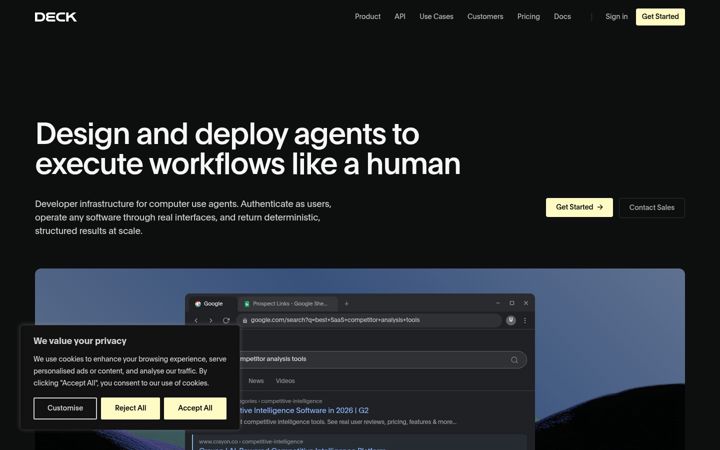Click the demo browser address bar
Image resolution: width=720 pixels, height=450 pixels.
(370, 320)
